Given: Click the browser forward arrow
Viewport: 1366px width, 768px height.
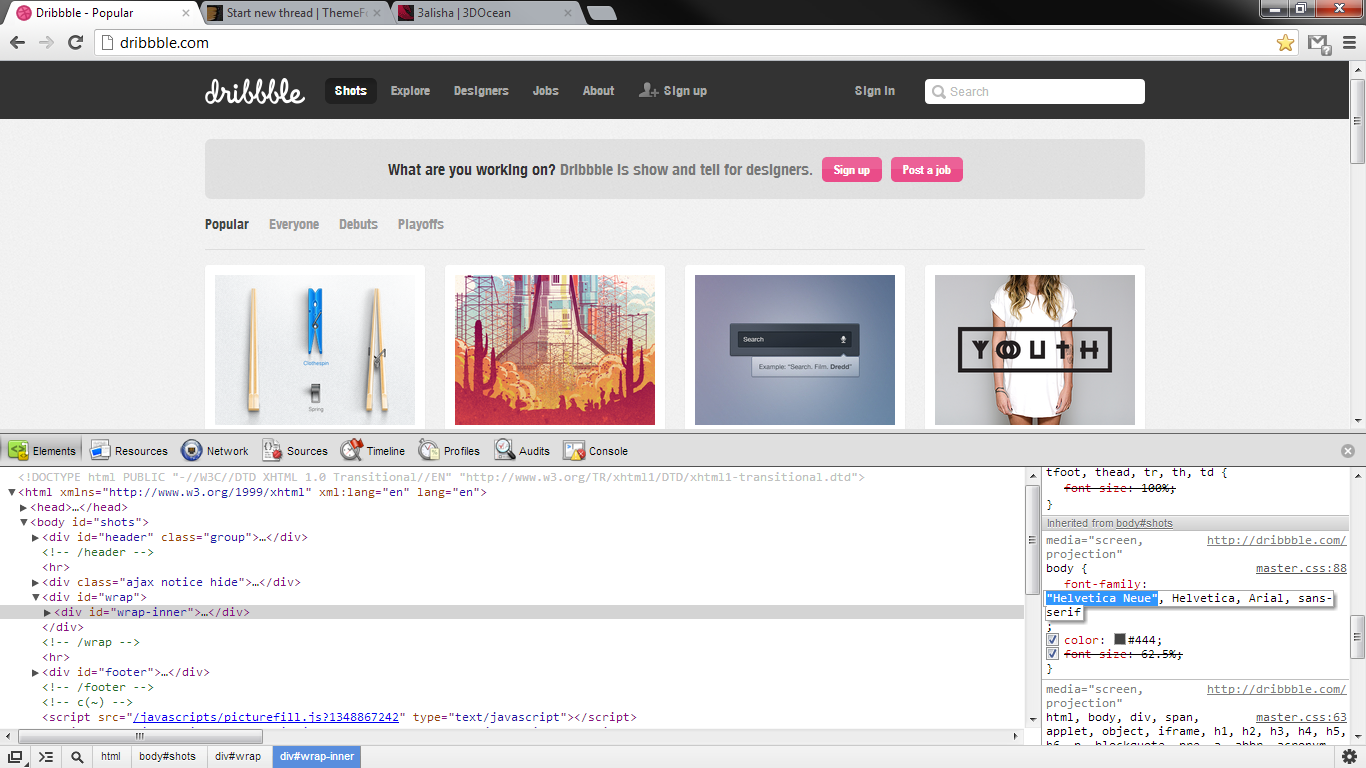Looking at the screenshot, I should coord(46,42).
